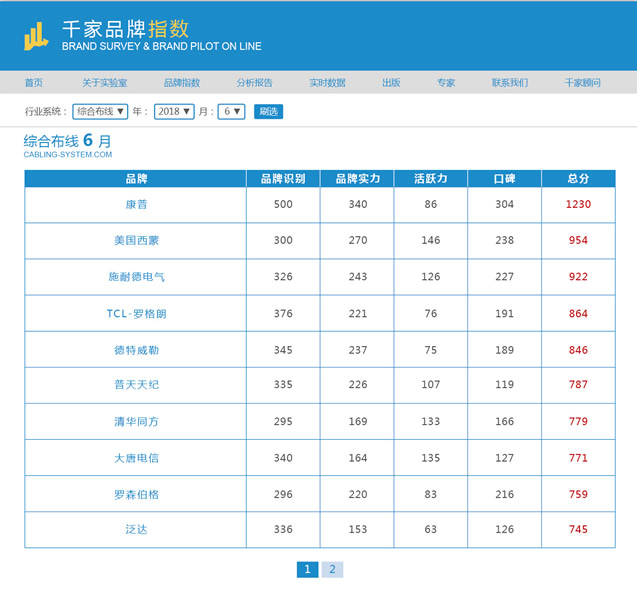Click the 千家品牌指数 site title
Screen dimensions: 637x595
click(x=125, y=29)
